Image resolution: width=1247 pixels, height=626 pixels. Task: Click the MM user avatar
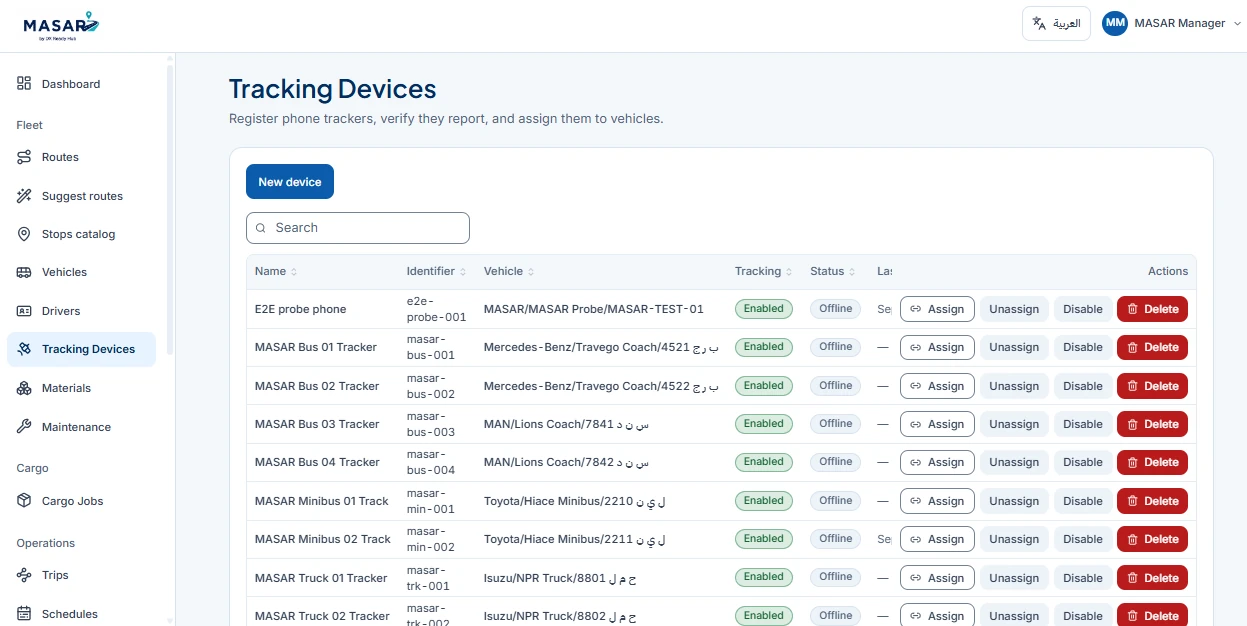(x=1115, y=23)
